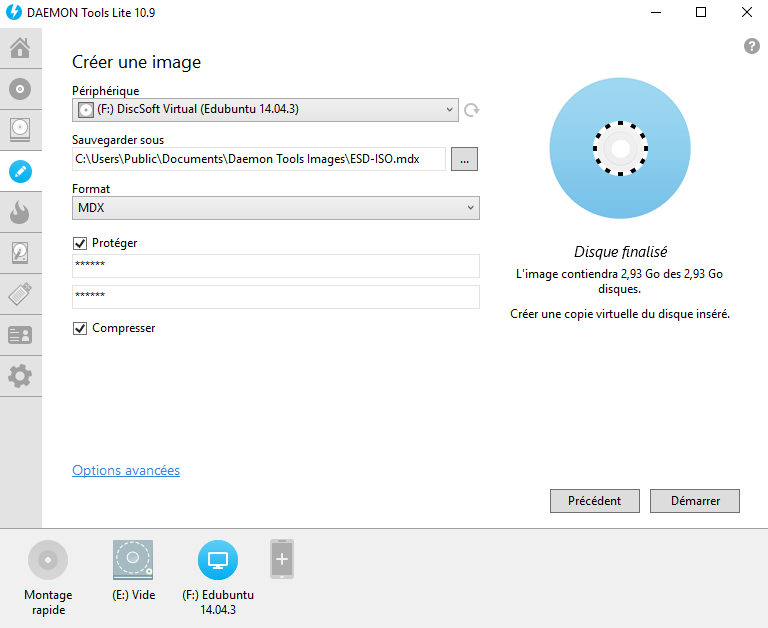Open the Format dropdown showing MDX
The height and width of the screenshot is (628, 768).
click(276, 207)
